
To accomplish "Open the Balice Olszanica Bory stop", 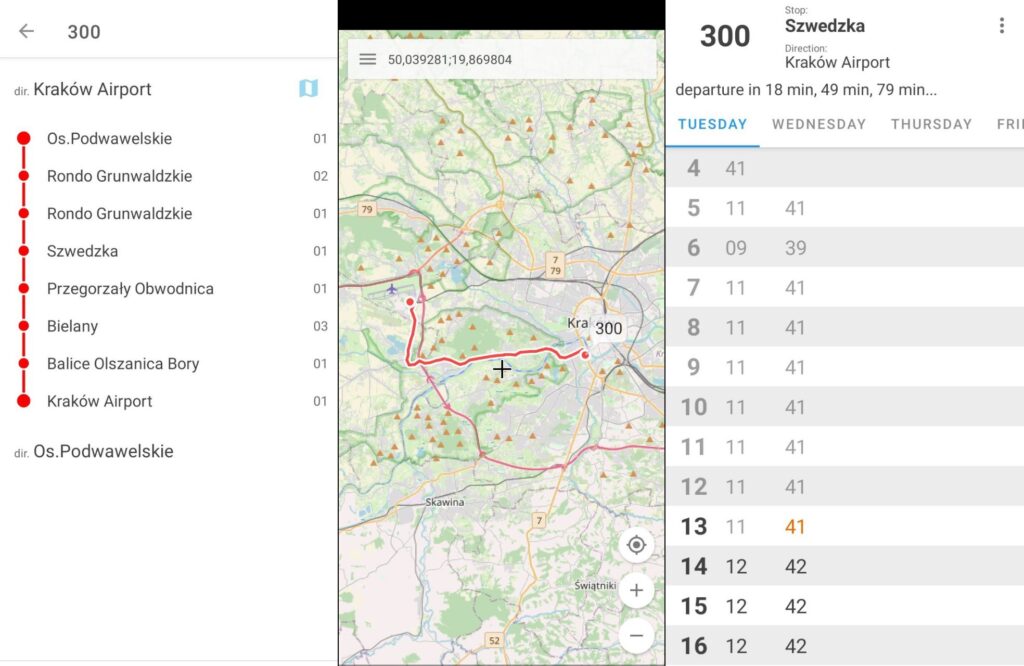I will pos(123,364).
